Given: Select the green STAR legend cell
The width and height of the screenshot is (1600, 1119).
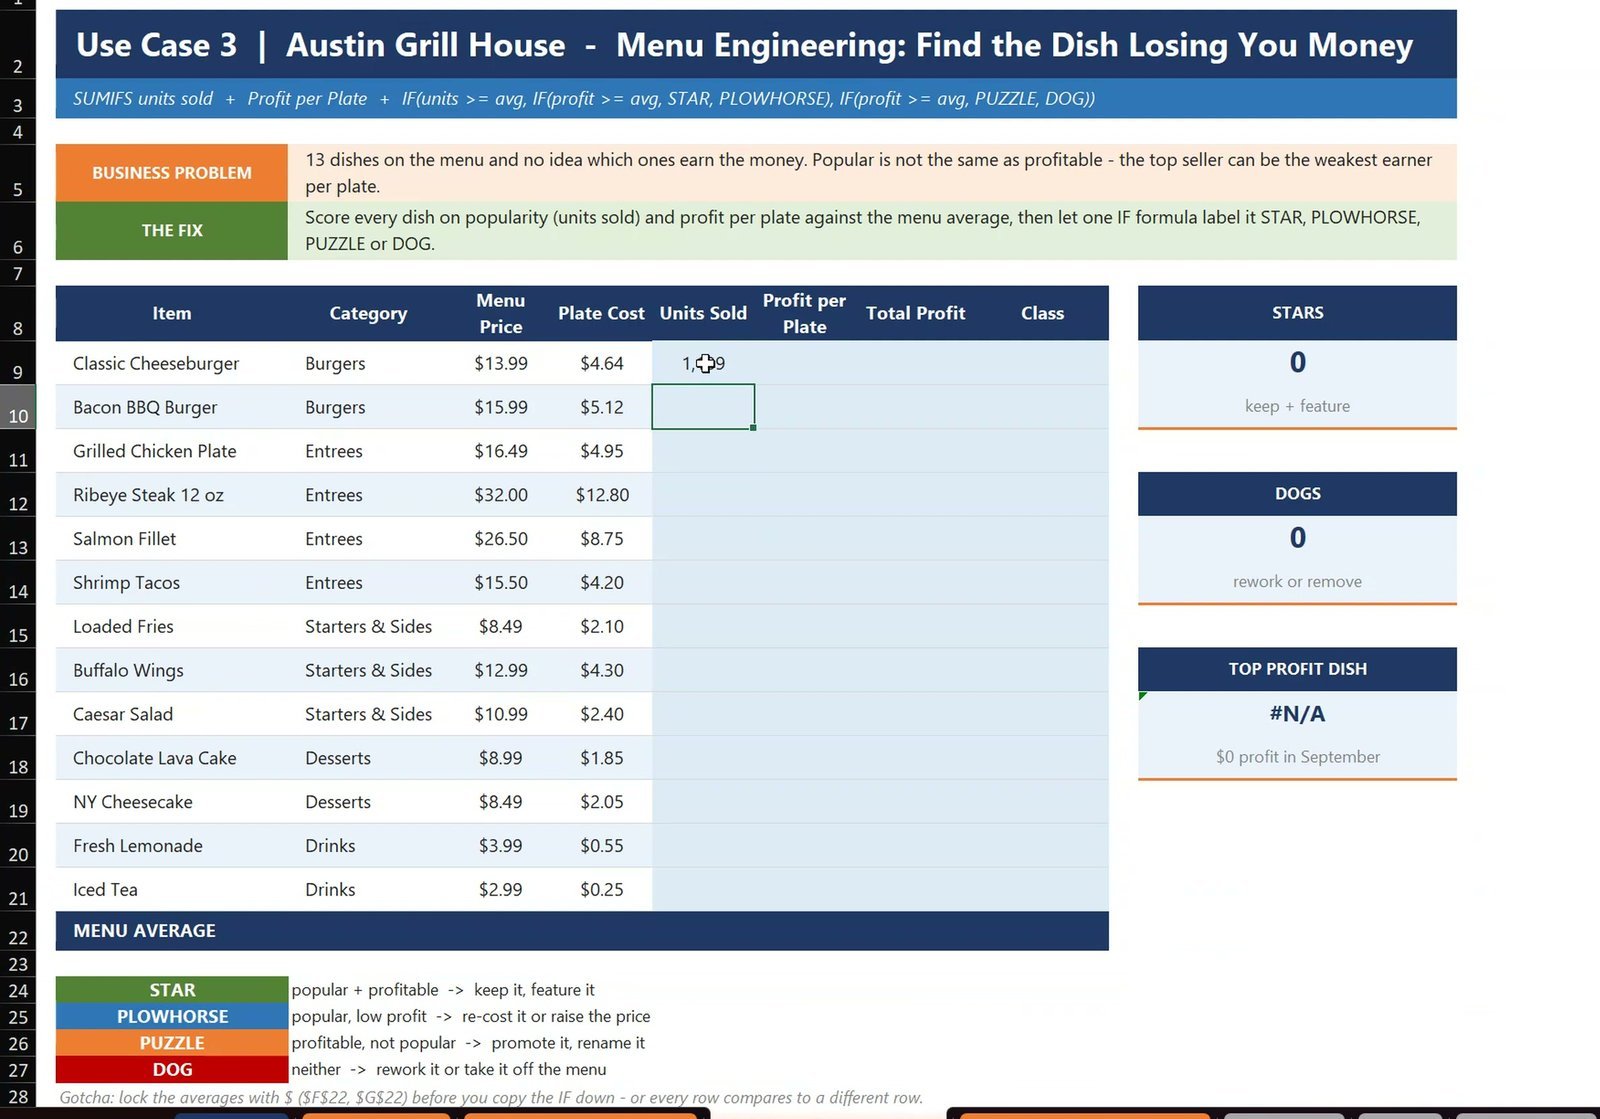Looking at the screenshot, I should [x=172, y=990].
